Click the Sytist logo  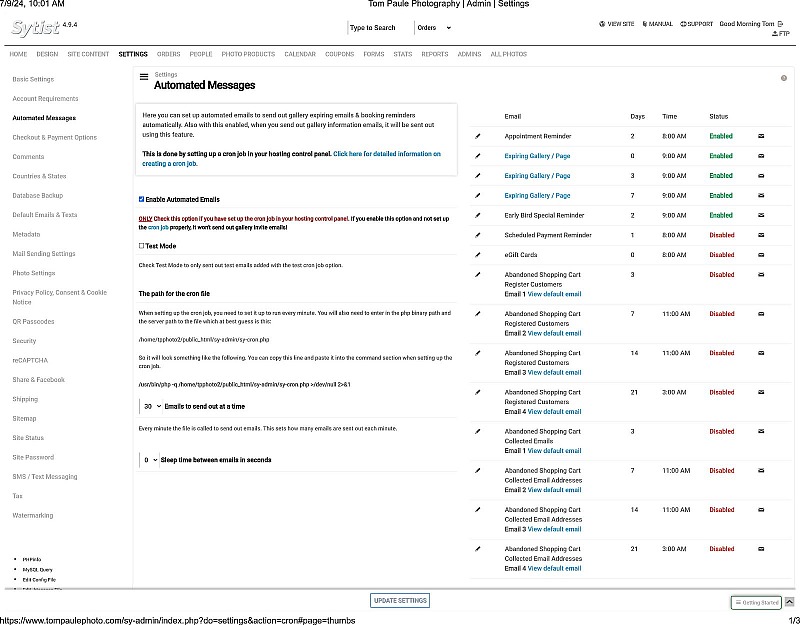tap(35, 28)
